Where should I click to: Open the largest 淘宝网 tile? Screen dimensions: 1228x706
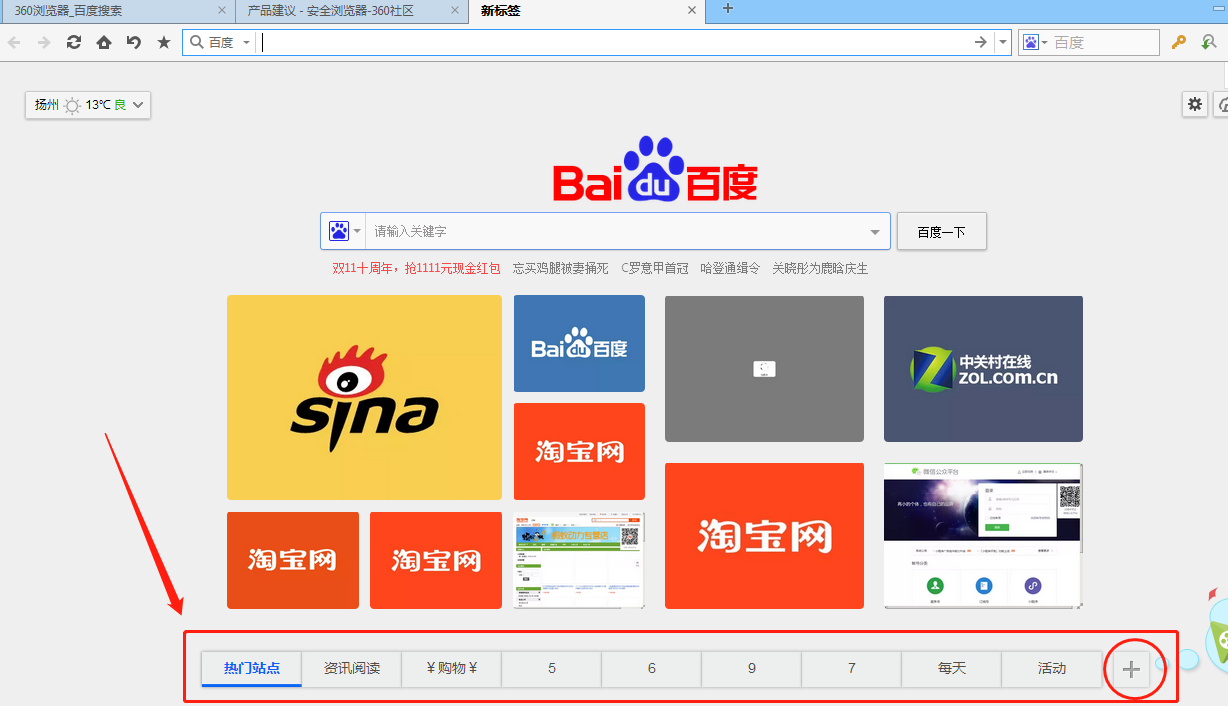(x=764, y=535)
